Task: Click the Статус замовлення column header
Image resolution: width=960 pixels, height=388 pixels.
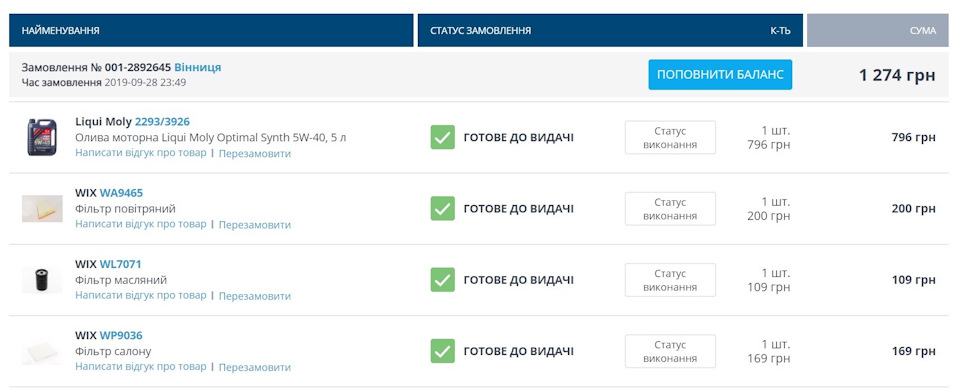Action: tap(481, 31)
